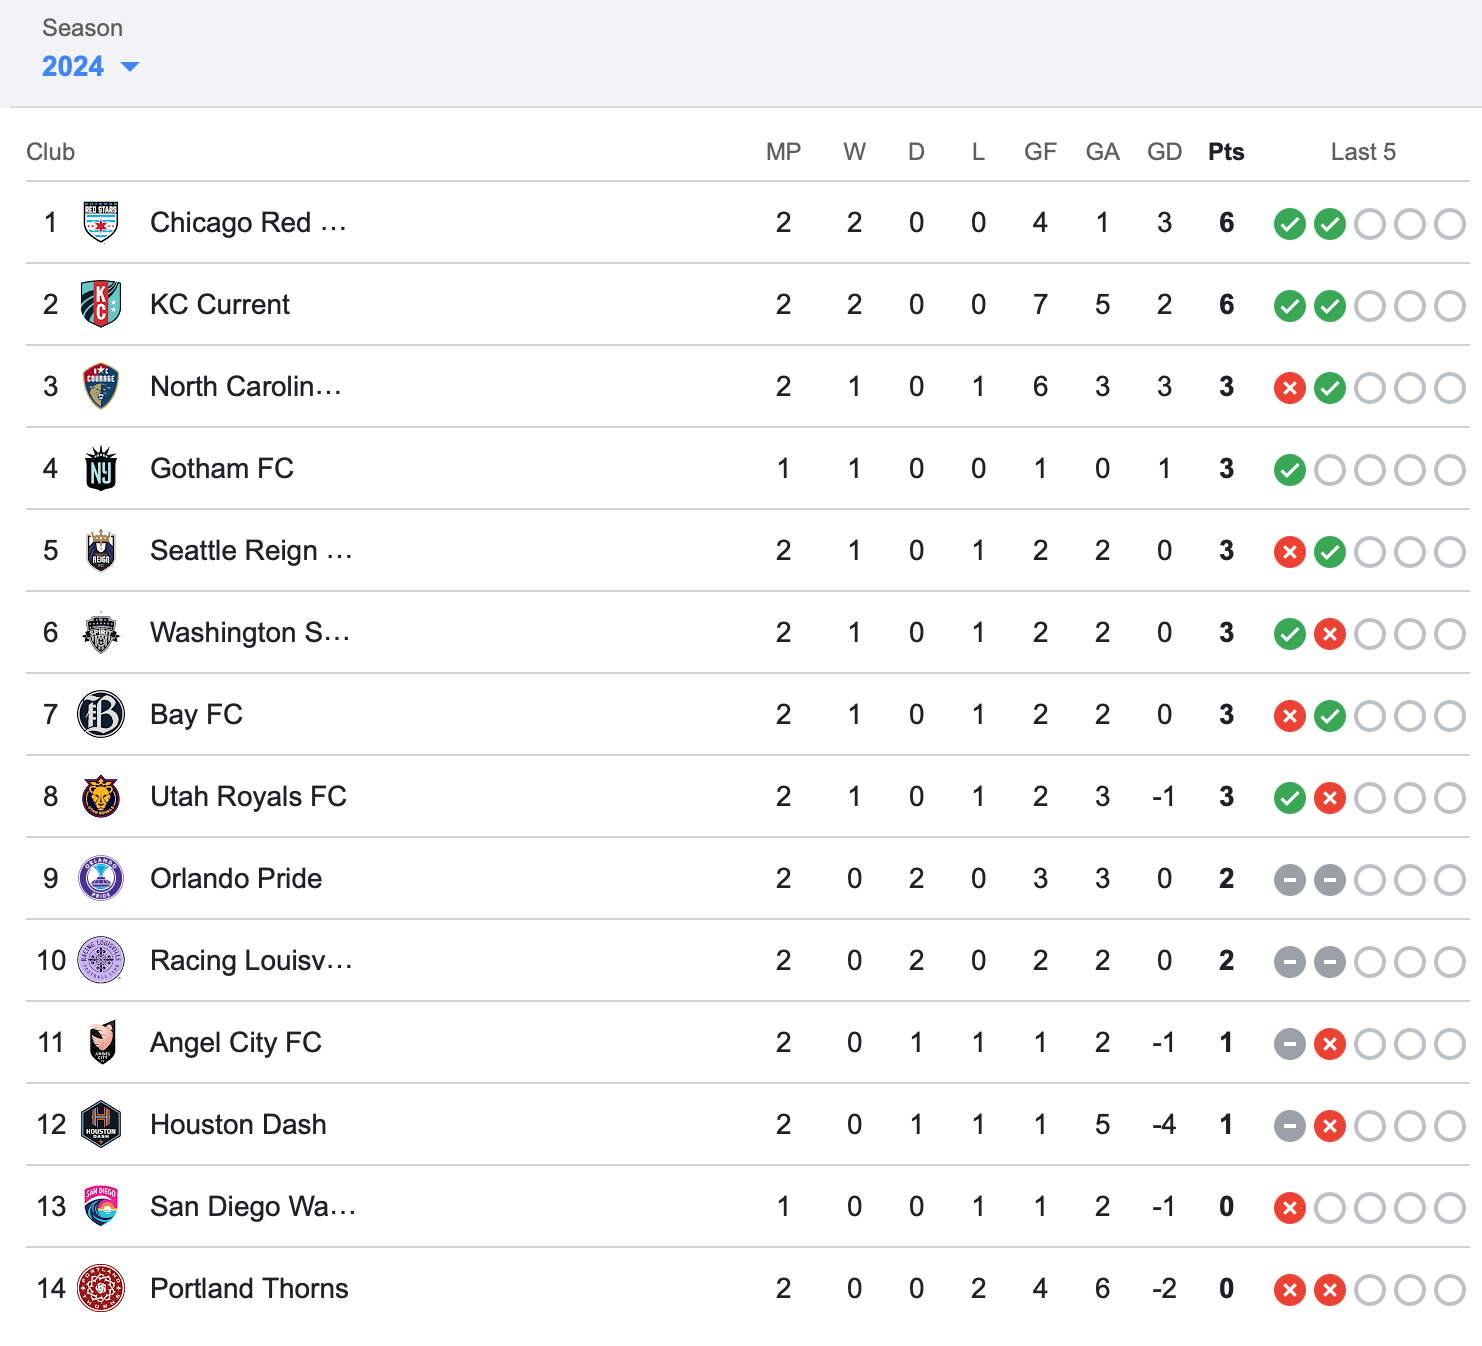This screenshot has height=1346, width=1482.
Task: Click Chicago Red Stars' first green win indicator
Action: click(x=1290, y=224)
